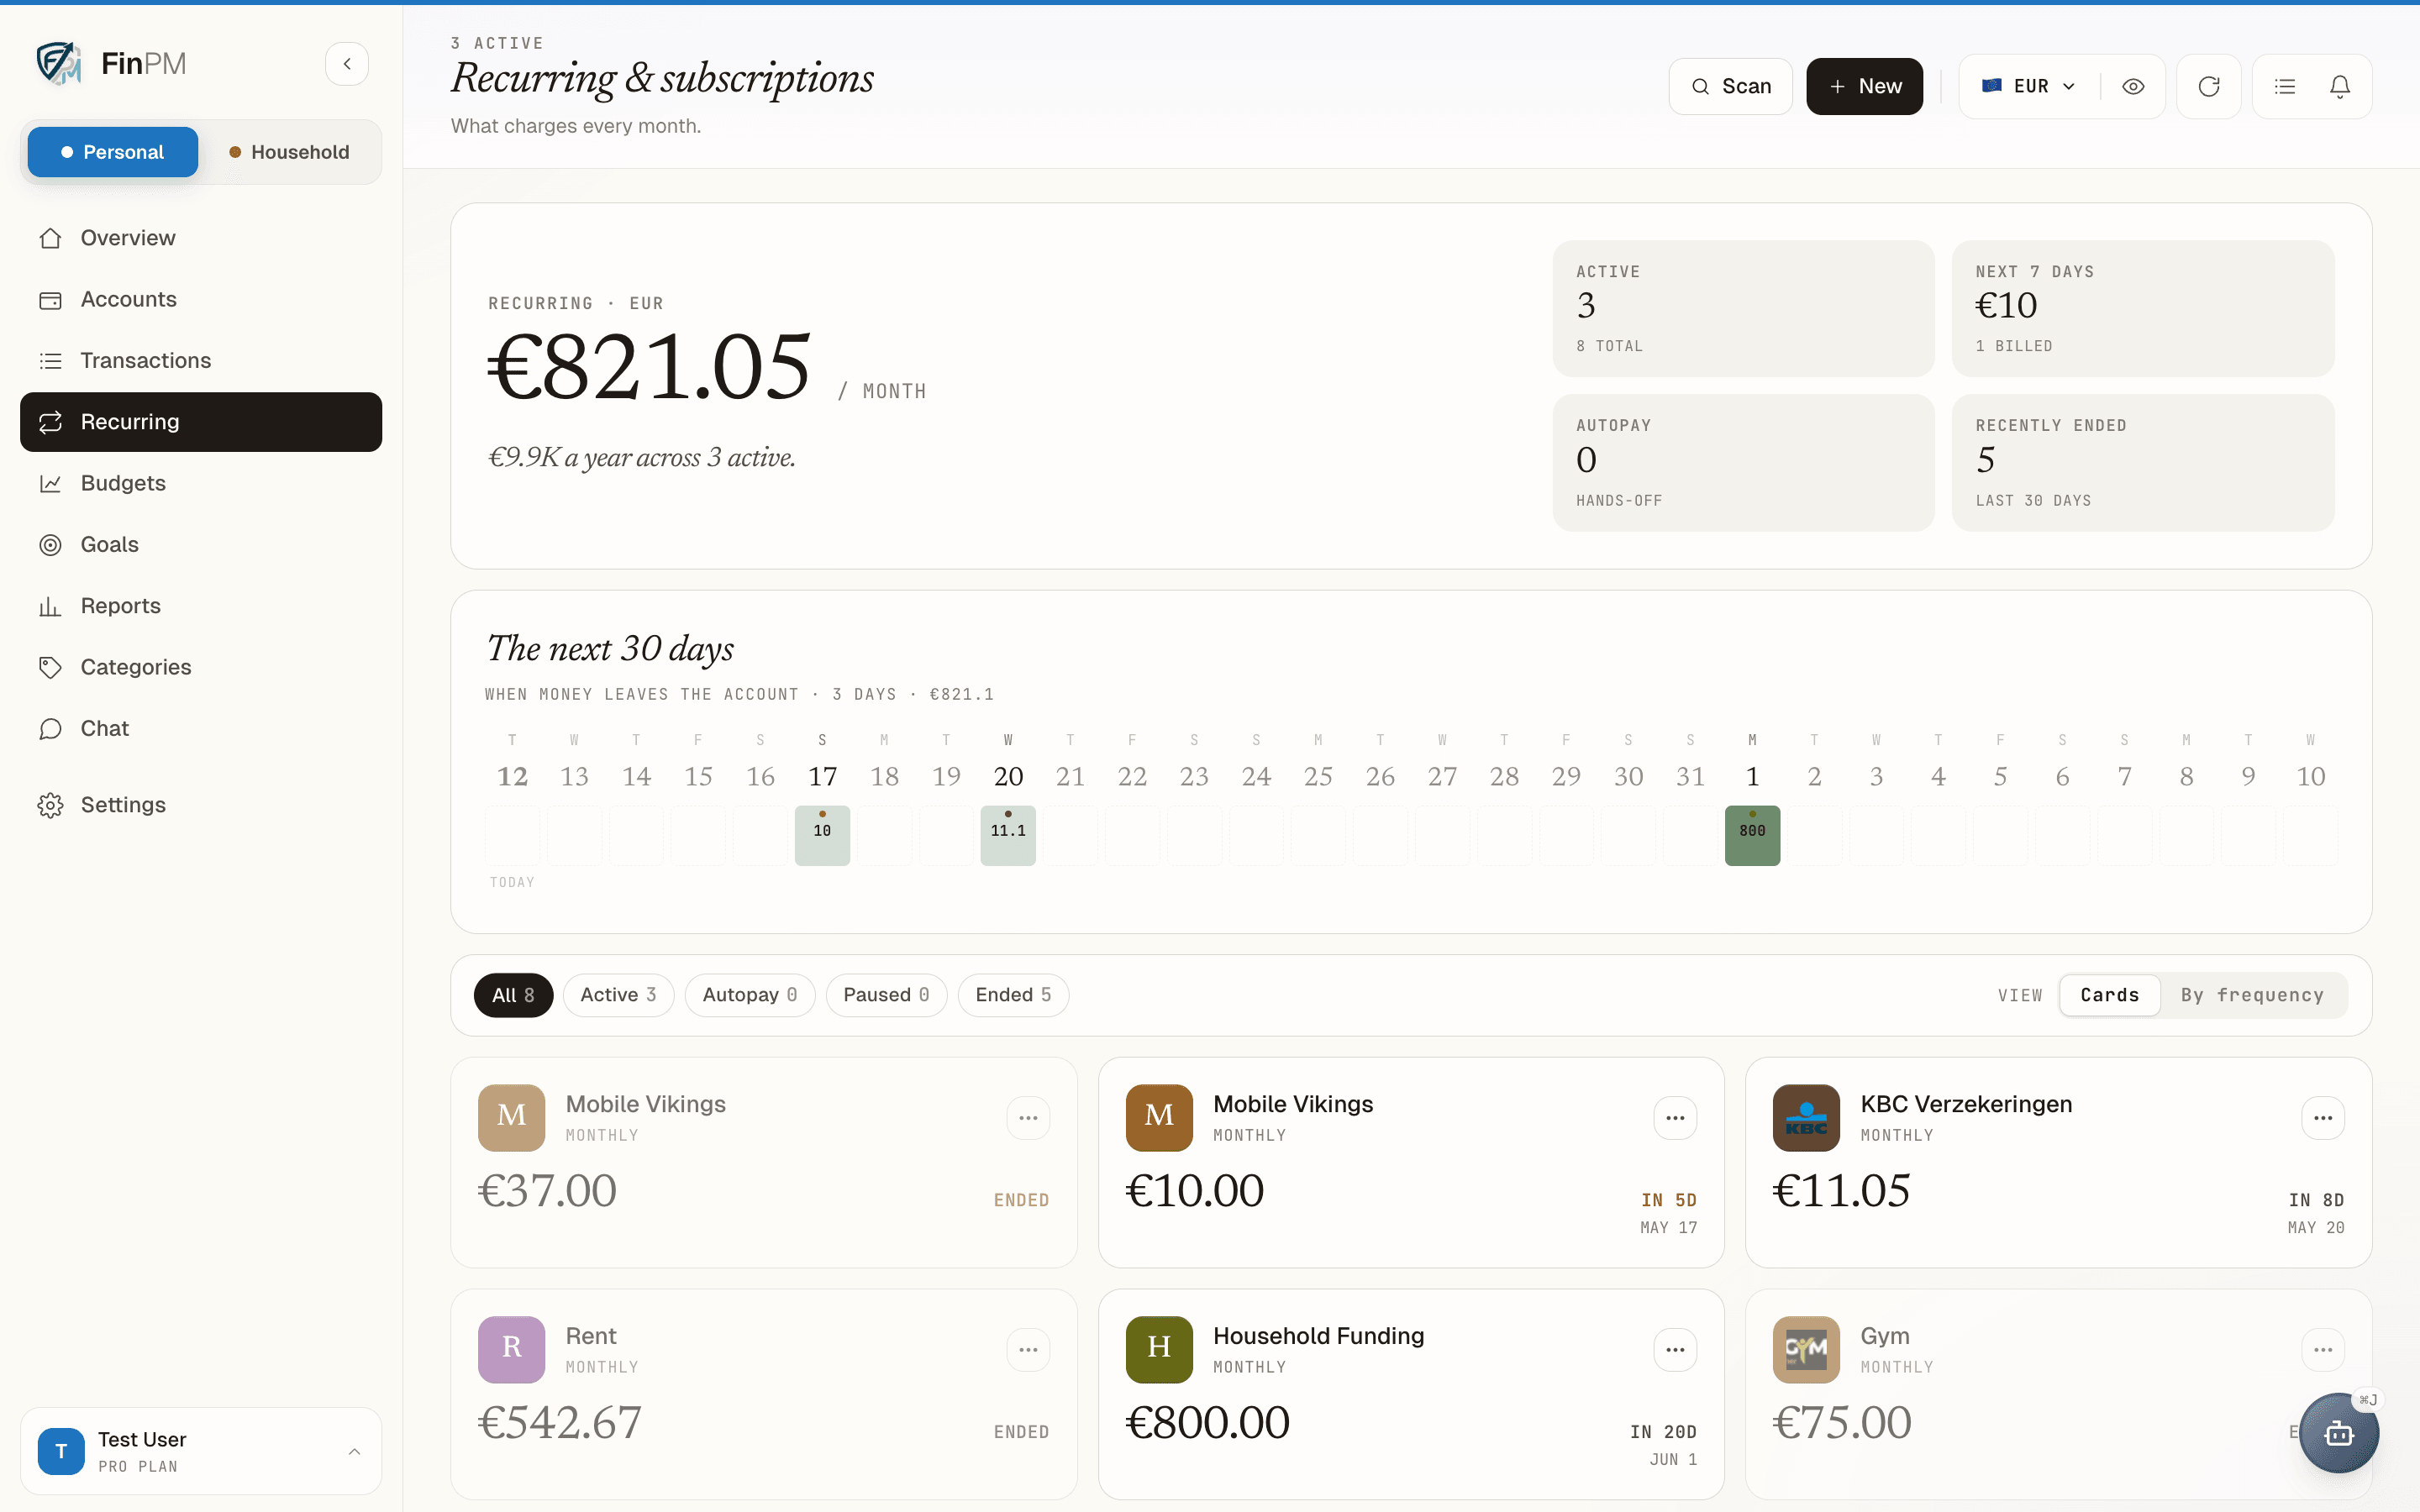Filter by the Active 3 tab

click(x=618, y=995)
